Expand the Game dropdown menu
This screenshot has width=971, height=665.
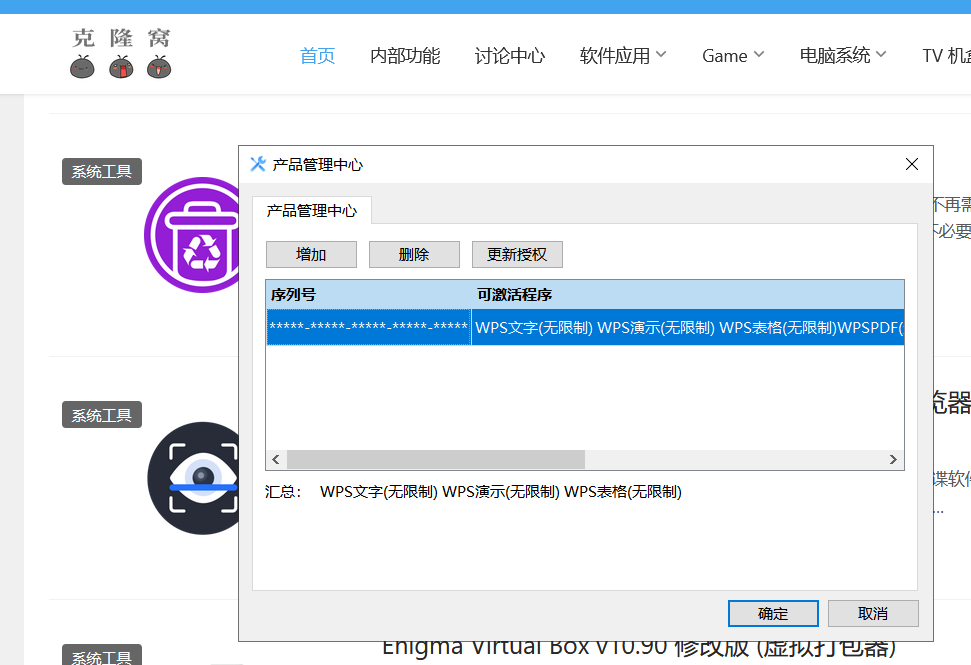[733, 56]
